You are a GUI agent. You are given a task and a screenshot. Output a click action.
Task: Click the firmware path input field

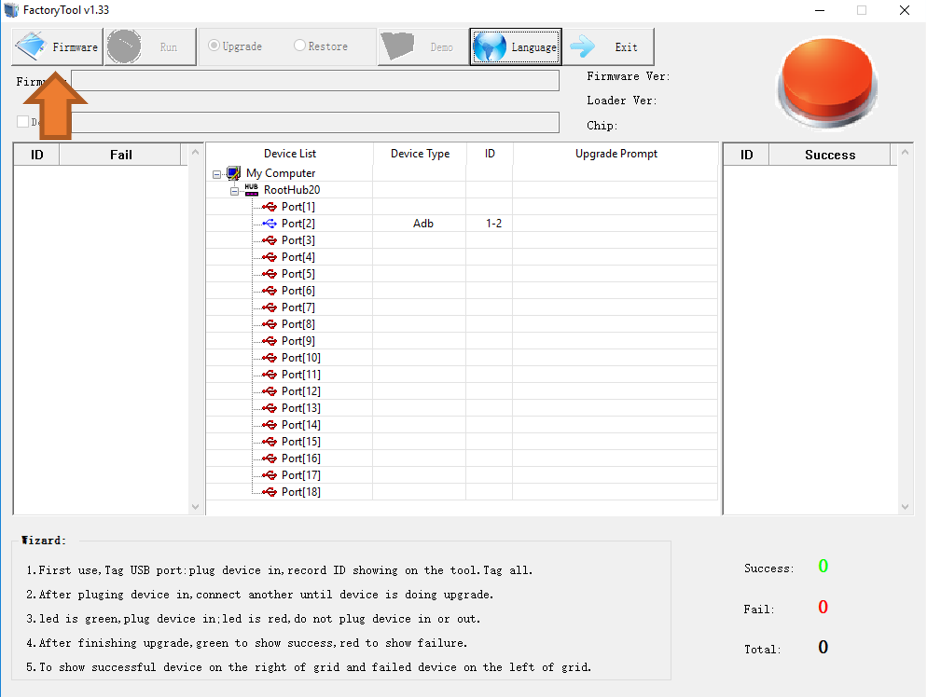315,80
